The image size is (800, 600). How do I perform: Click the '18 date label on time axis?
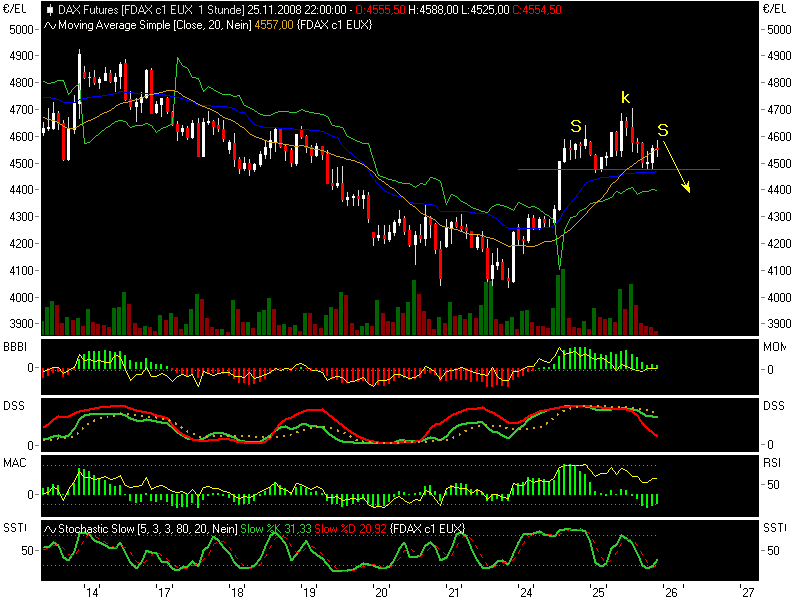coord(237,592)
